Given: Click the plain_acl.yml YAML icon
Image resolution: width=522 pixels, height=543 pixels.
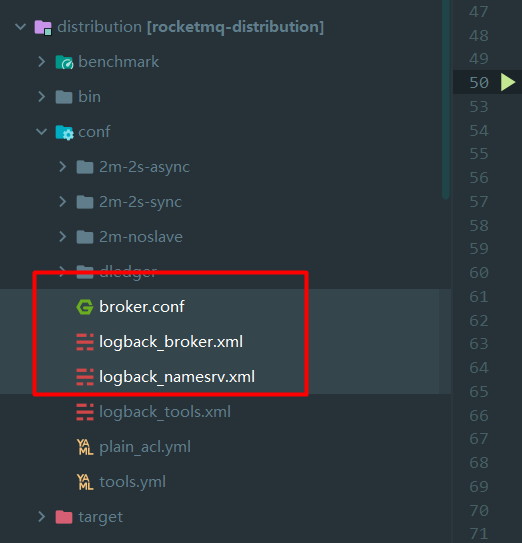Looking at the screenshot, I should 85,447.
